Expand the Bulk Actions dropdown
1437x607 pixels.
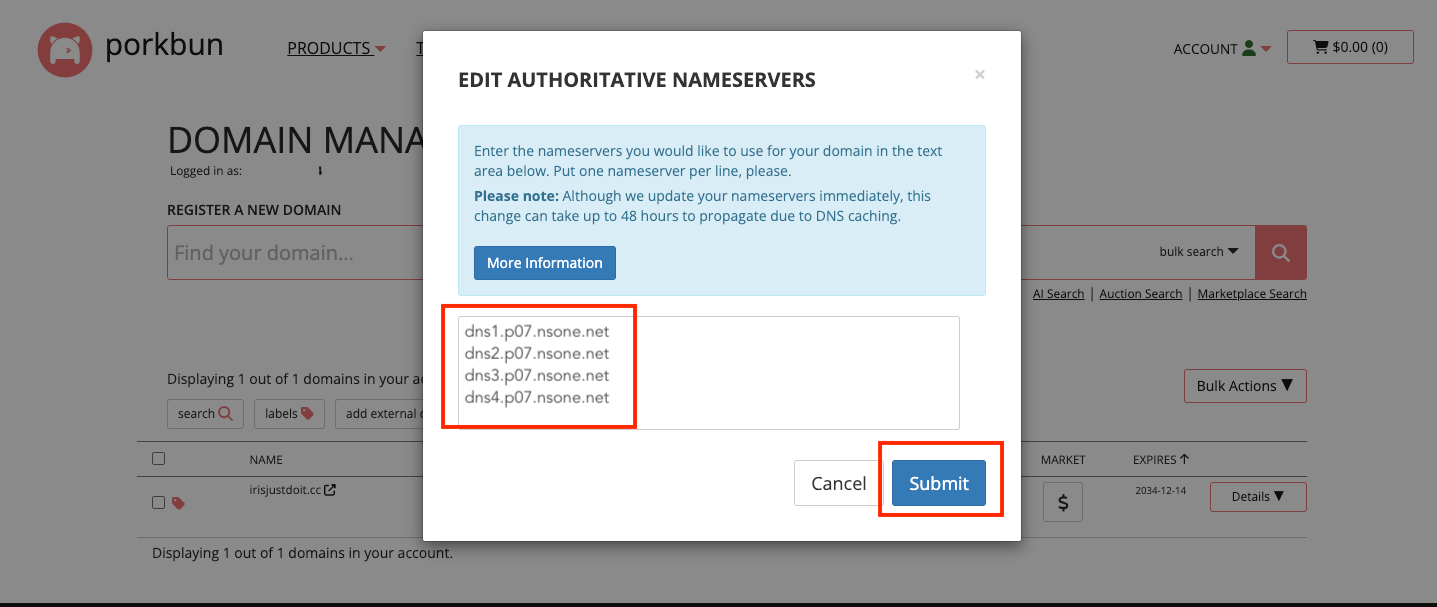pyautogui.click(x=1244, y=386)
